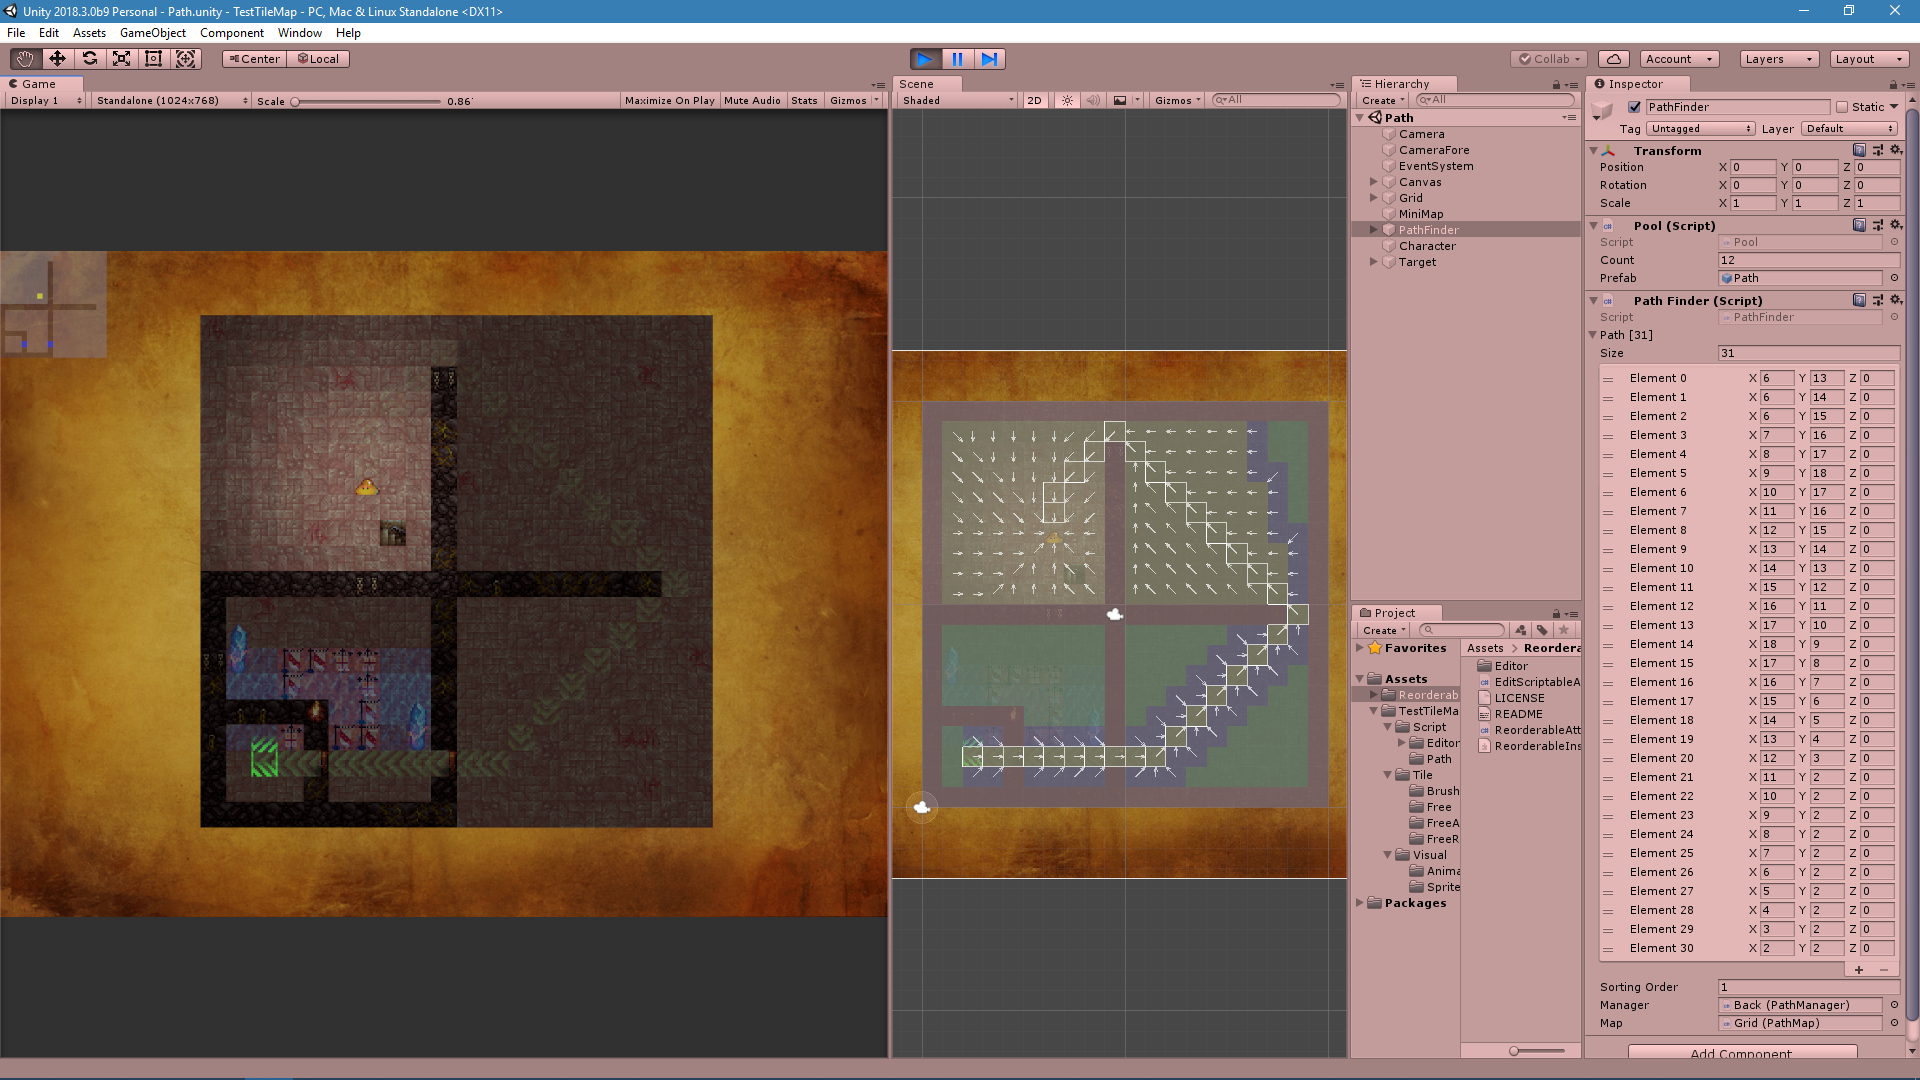Image resolution: width=1920 pixels, height=1080 pixels.
Task: Open help documentation for Pool (Script)
Action: point(1858,225)
